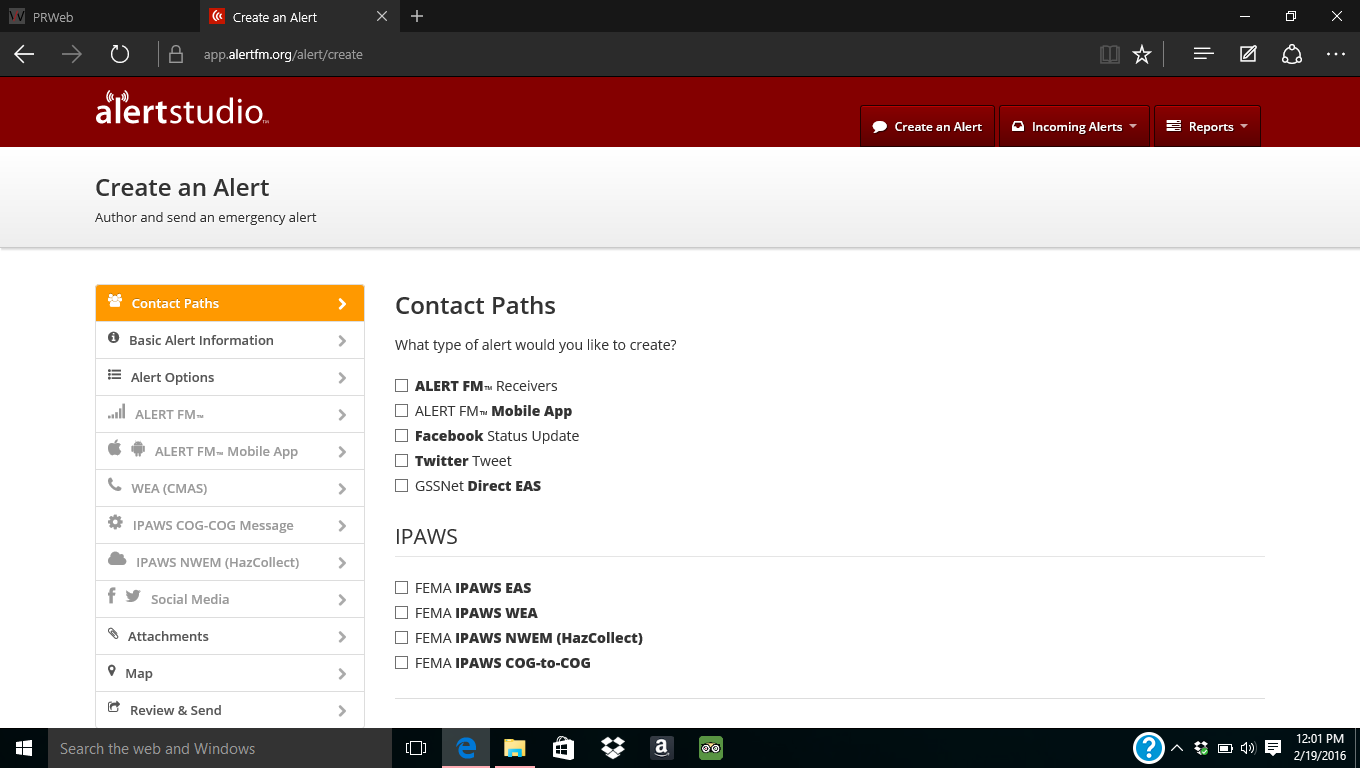The image size is (1360, 768).
Task: Check ALERT FM Mobile App checkbox
Action: [402, 411]
